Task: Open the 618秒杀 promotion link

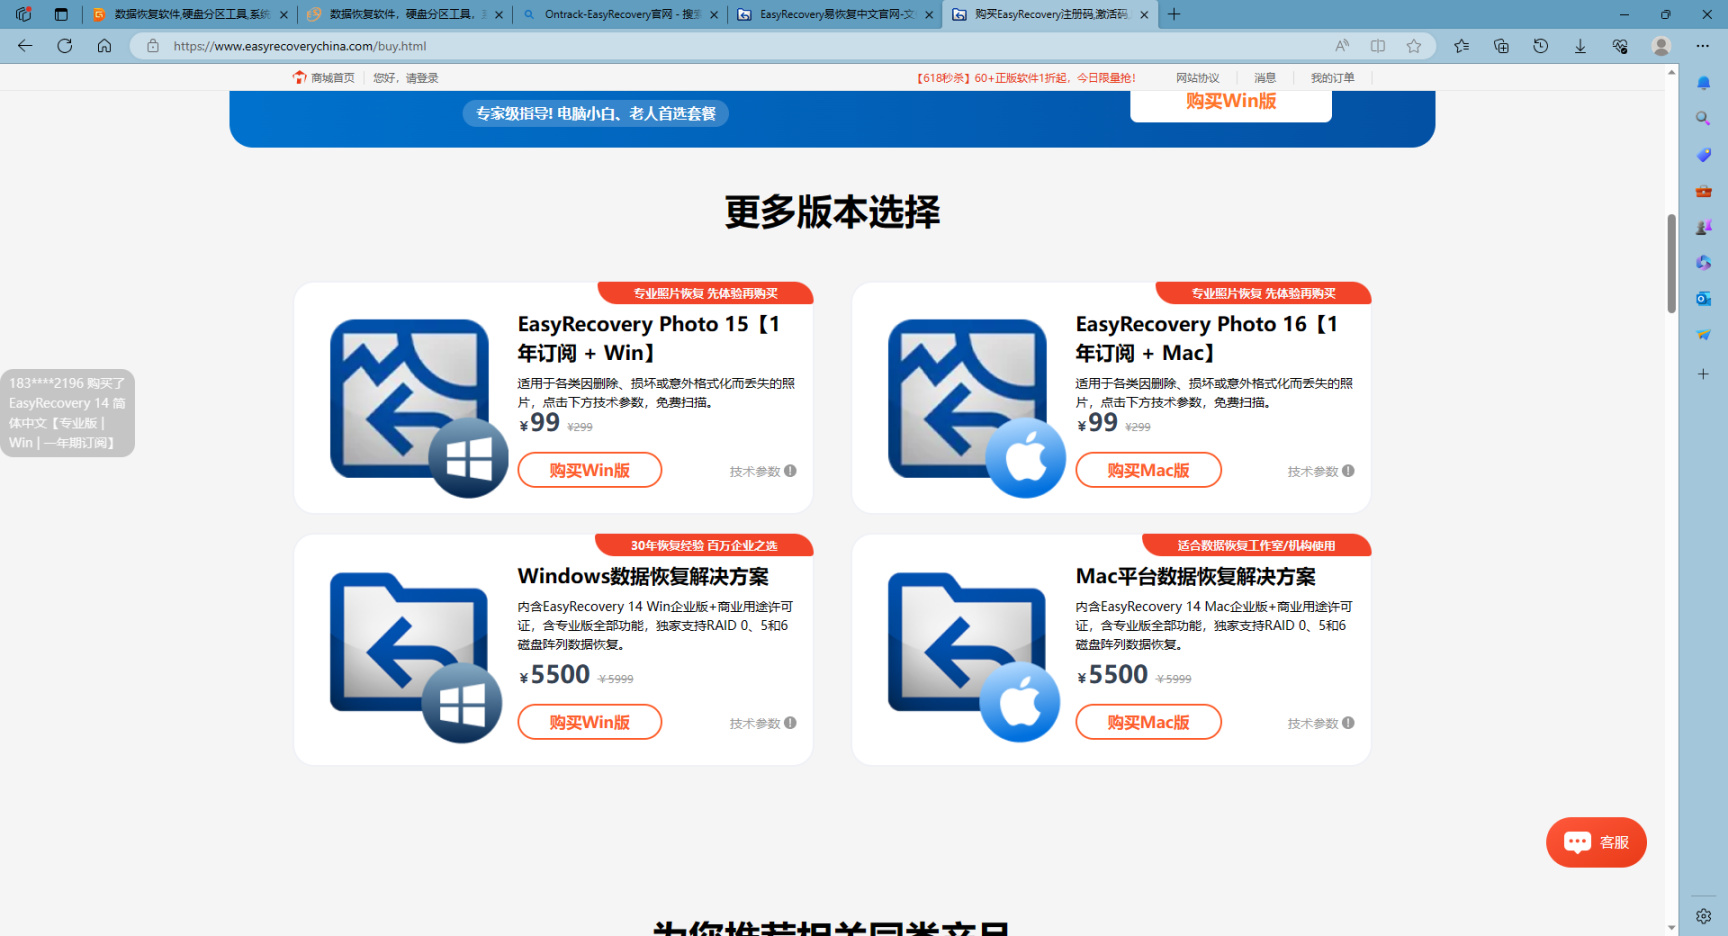Action: (x=1025, y=78)
